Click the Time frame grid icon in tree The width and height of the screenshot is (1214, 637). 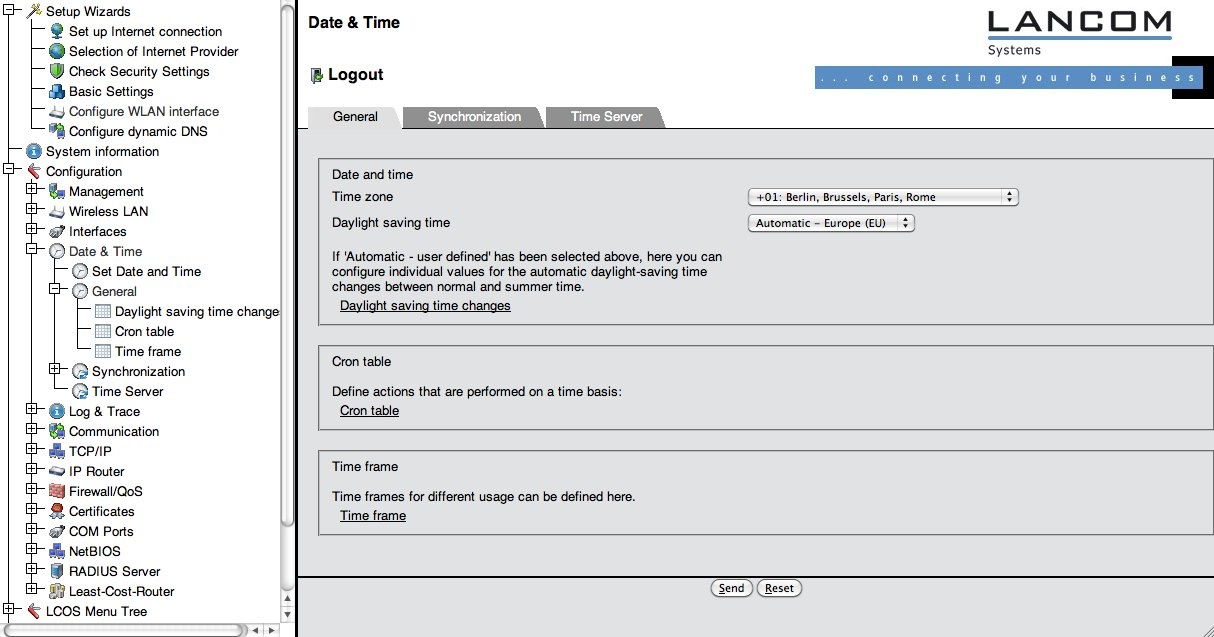pos(103,351)
